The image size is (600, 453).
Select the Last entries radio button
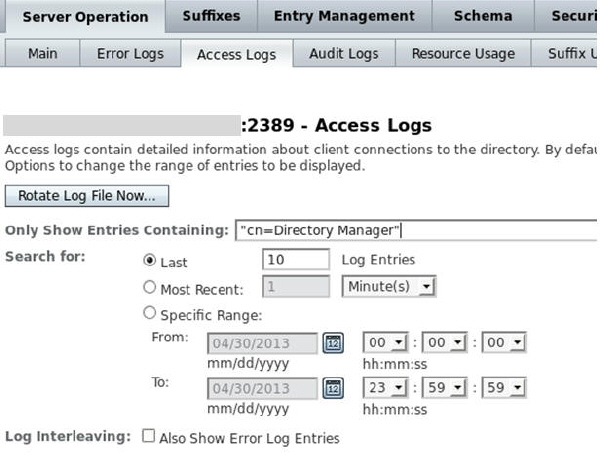(x=150, y=260)
